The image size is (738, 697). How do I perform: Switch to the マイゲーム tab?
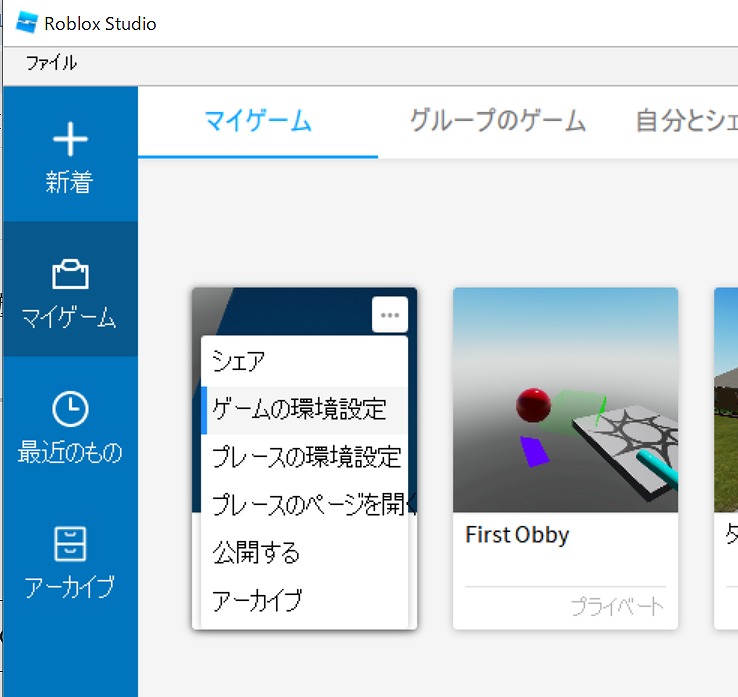tap(258, 121)
